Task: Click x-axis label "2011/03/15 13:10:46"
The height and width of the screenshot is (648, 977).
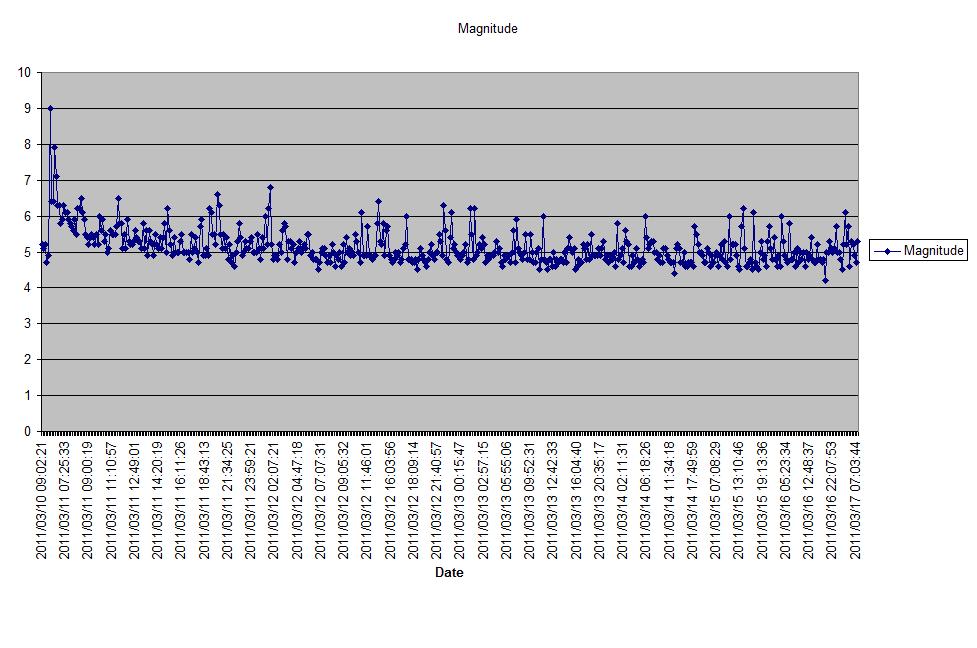Action: coord(739,498)
